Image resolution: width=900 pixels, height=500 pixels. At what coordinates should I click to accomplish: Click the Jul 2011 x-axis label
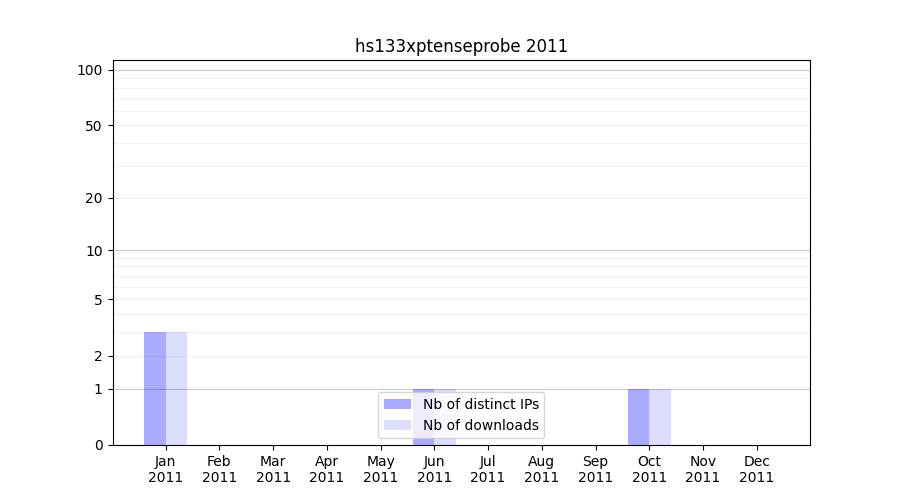pos(488,469)
